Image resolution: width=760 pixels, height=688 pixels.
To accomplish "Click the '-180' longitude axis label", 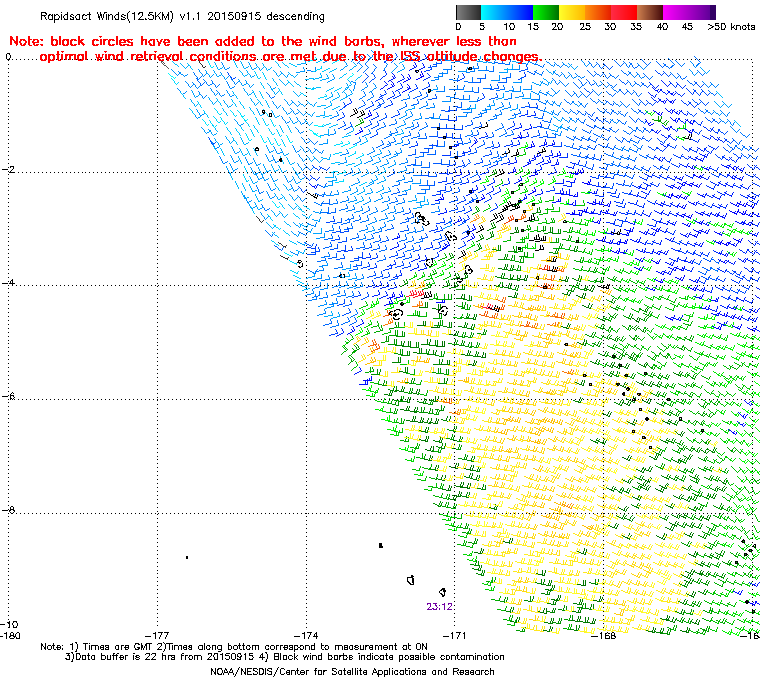I will 10,635.
